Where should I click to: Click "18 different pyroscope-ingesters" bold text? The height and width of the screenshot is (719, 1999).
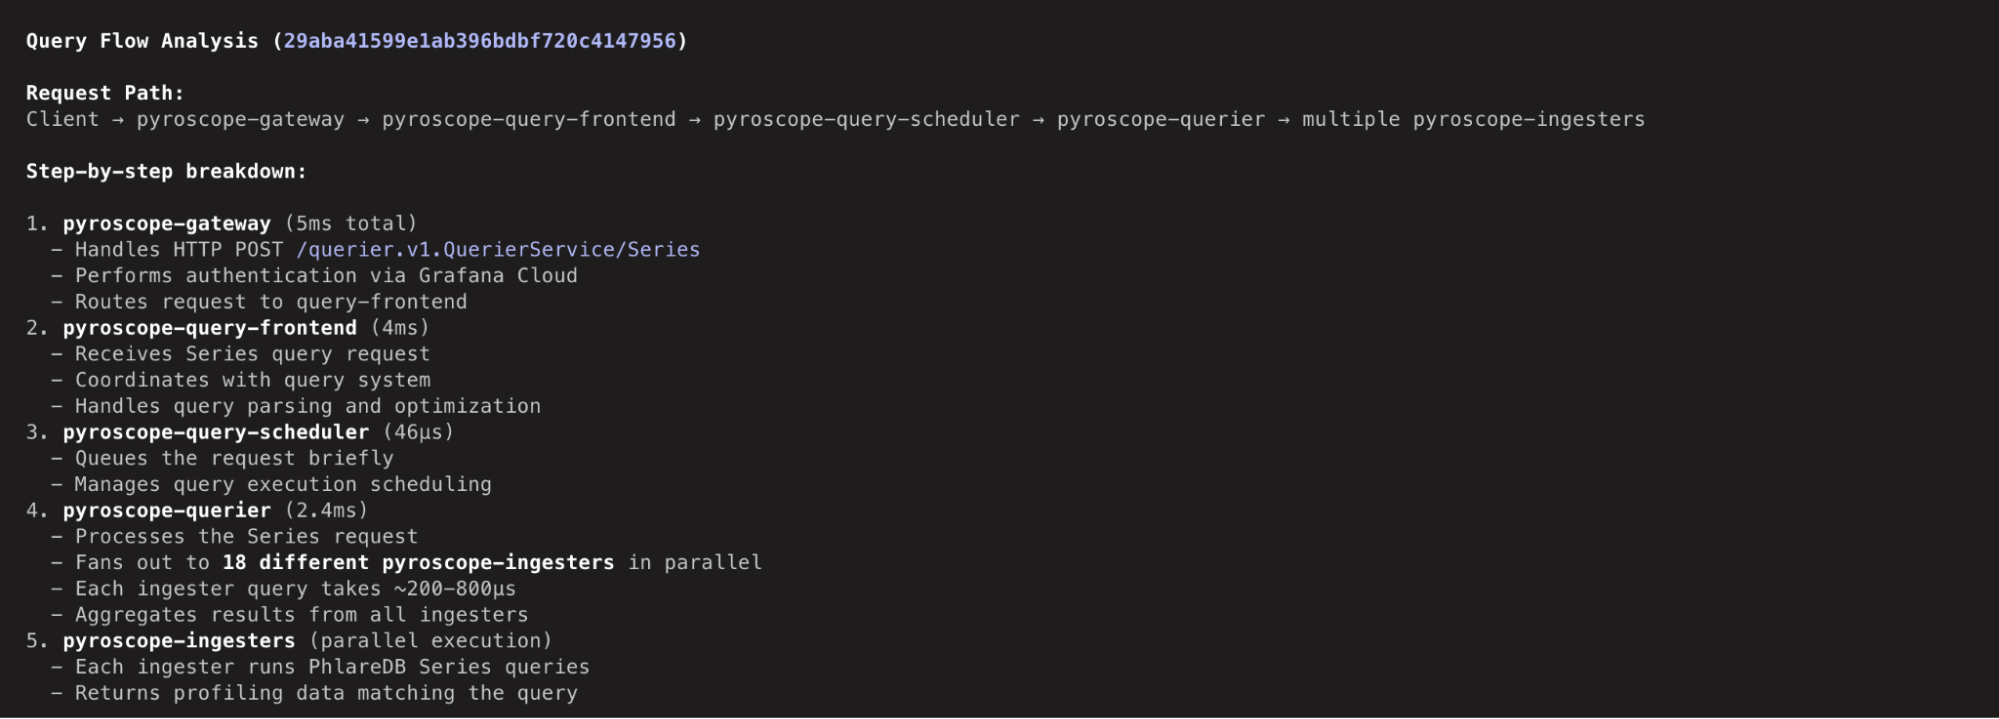tap(418, 563)
